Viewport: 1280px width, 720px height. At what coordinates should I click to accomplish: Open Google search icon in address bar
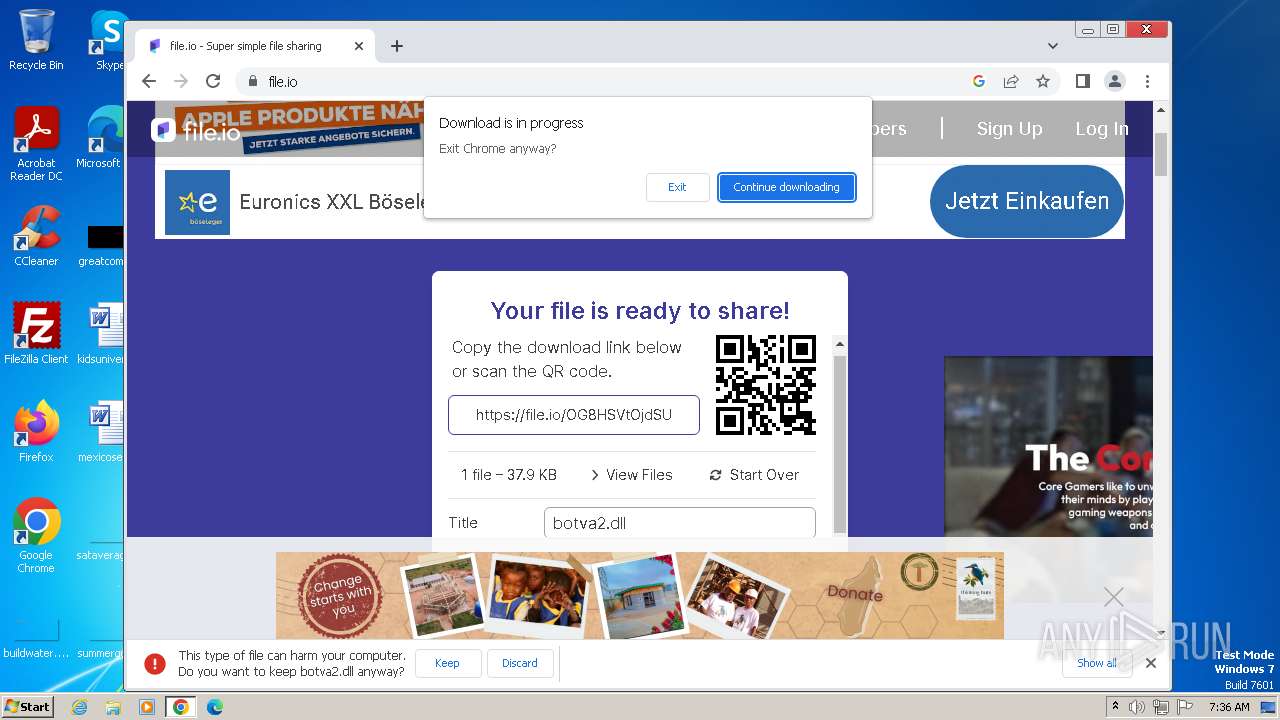979,81
